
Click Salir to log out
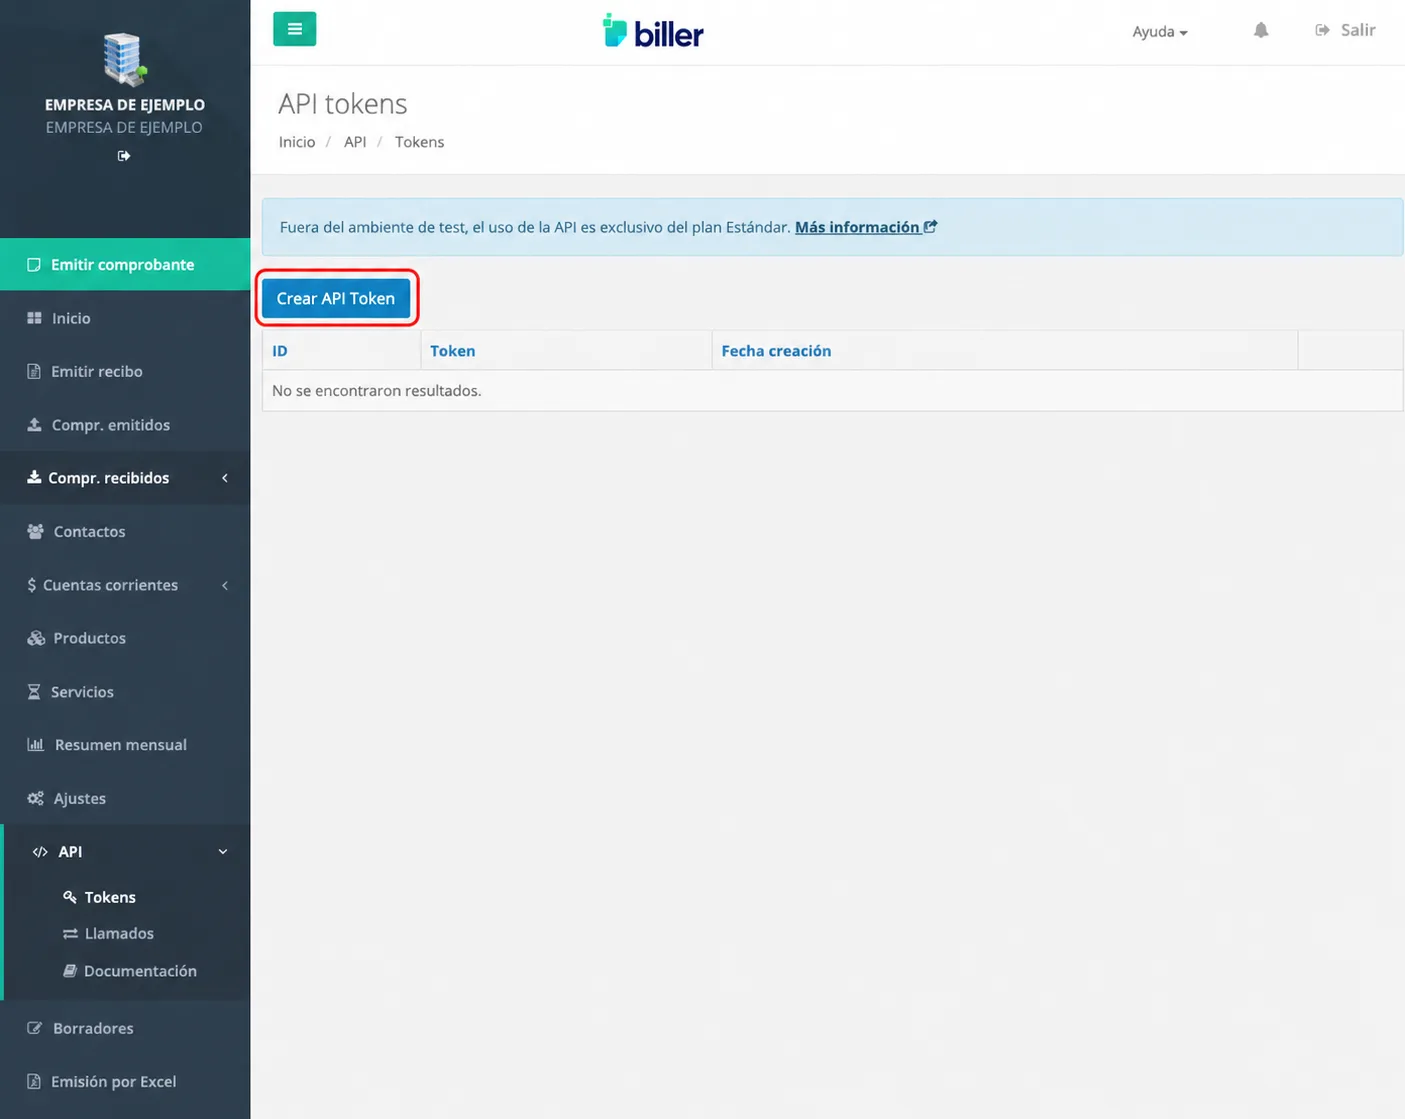1345,30
